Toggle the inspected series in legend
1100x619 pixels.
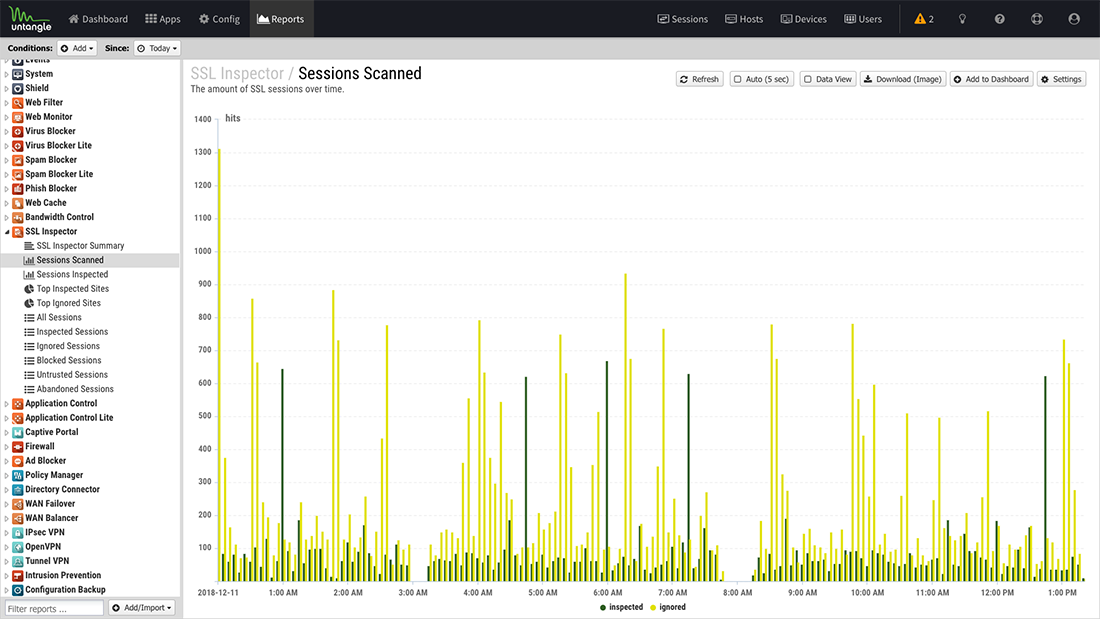[622, 608]
